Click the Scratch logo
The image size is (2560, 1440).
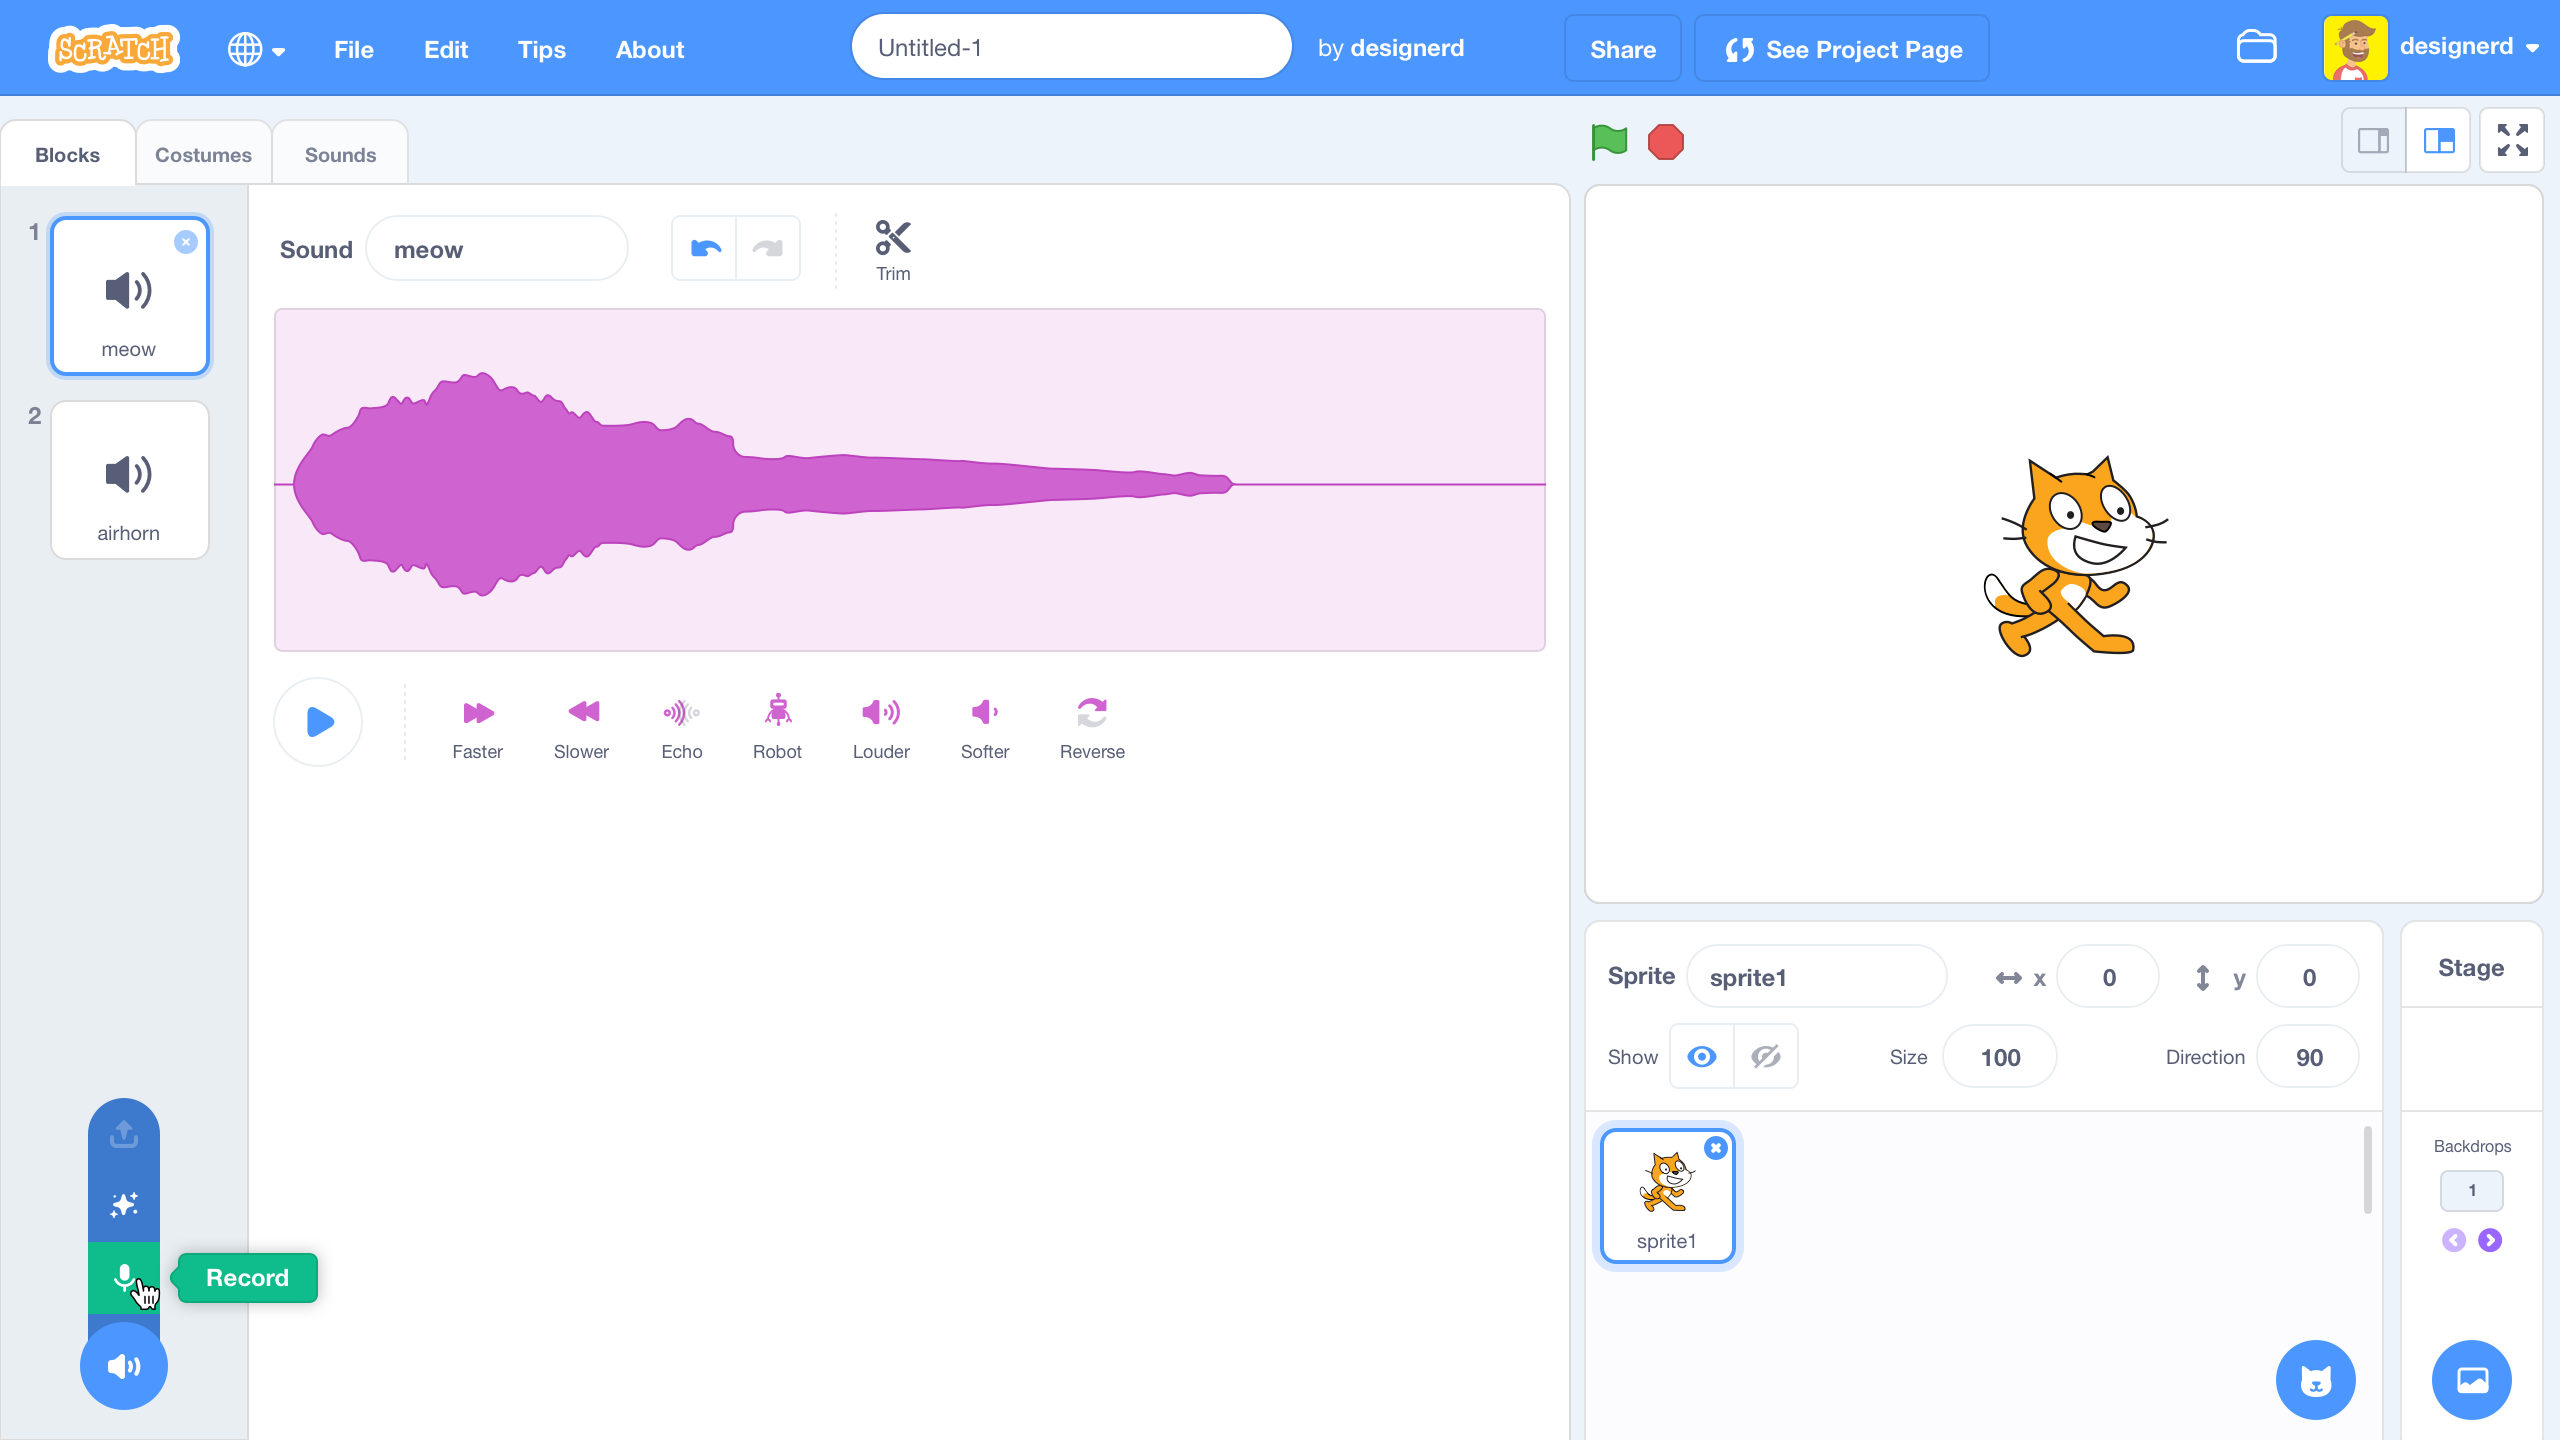pos(114,48)
